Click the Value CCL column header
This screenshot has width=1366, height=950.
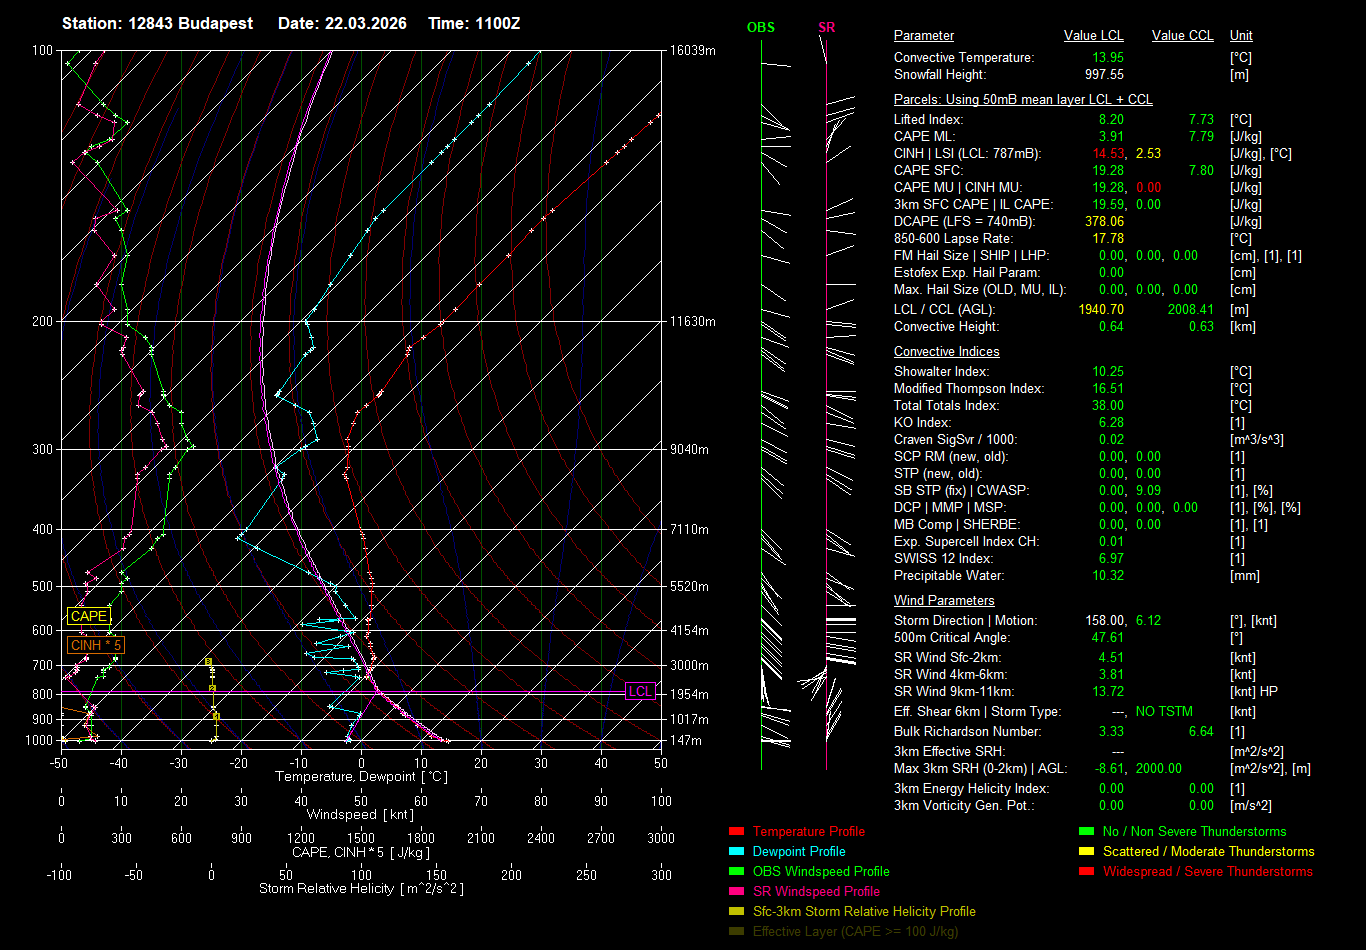pos(1182,36)
